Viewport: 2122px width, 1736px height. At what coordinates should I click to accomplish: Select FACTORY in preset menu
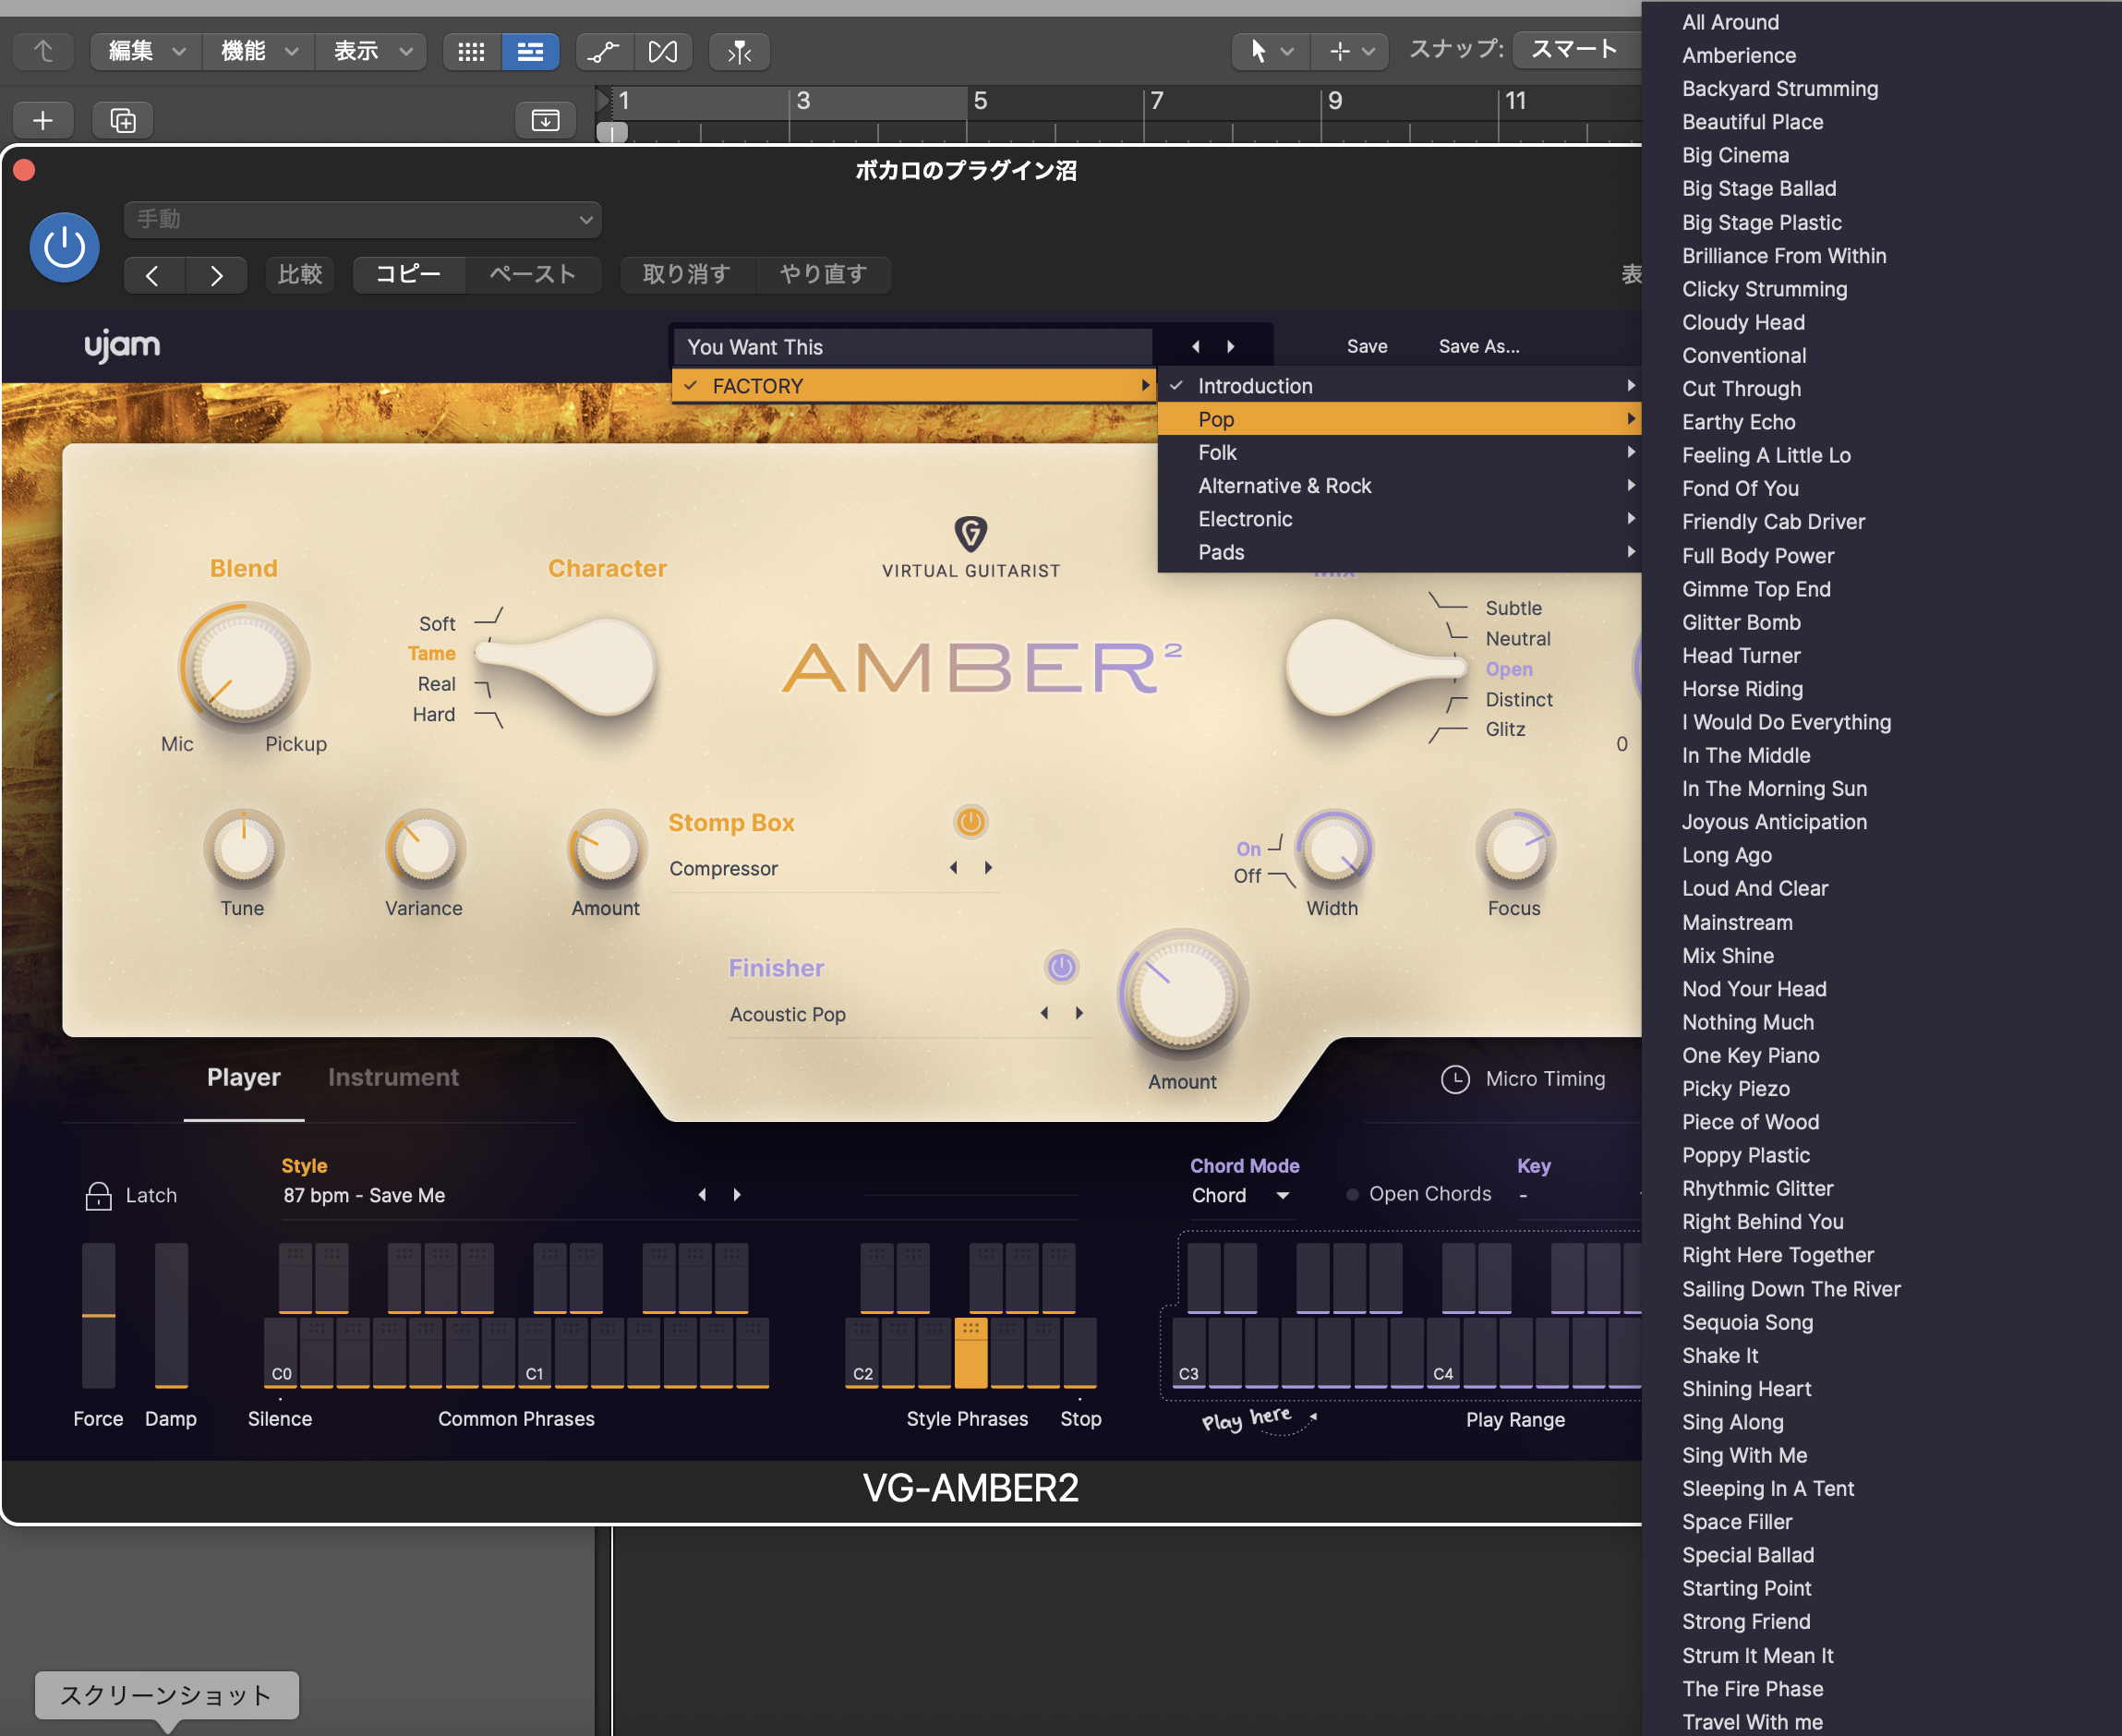pos(914,386)
